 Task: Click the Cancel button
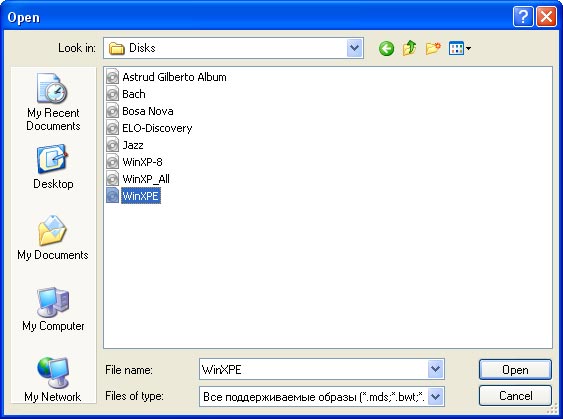pos(515,396)
